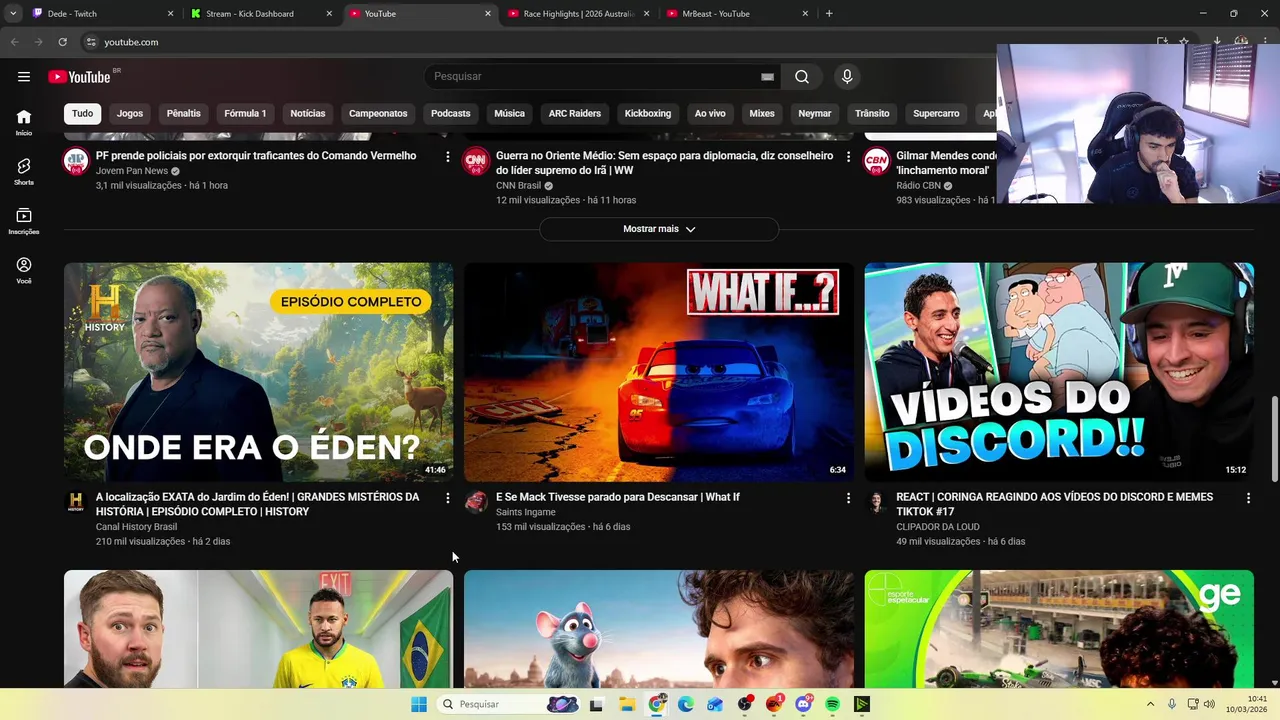1280x720 pixels.
Task: Open File Explorer from taskbar
Action: coord(626,705)
